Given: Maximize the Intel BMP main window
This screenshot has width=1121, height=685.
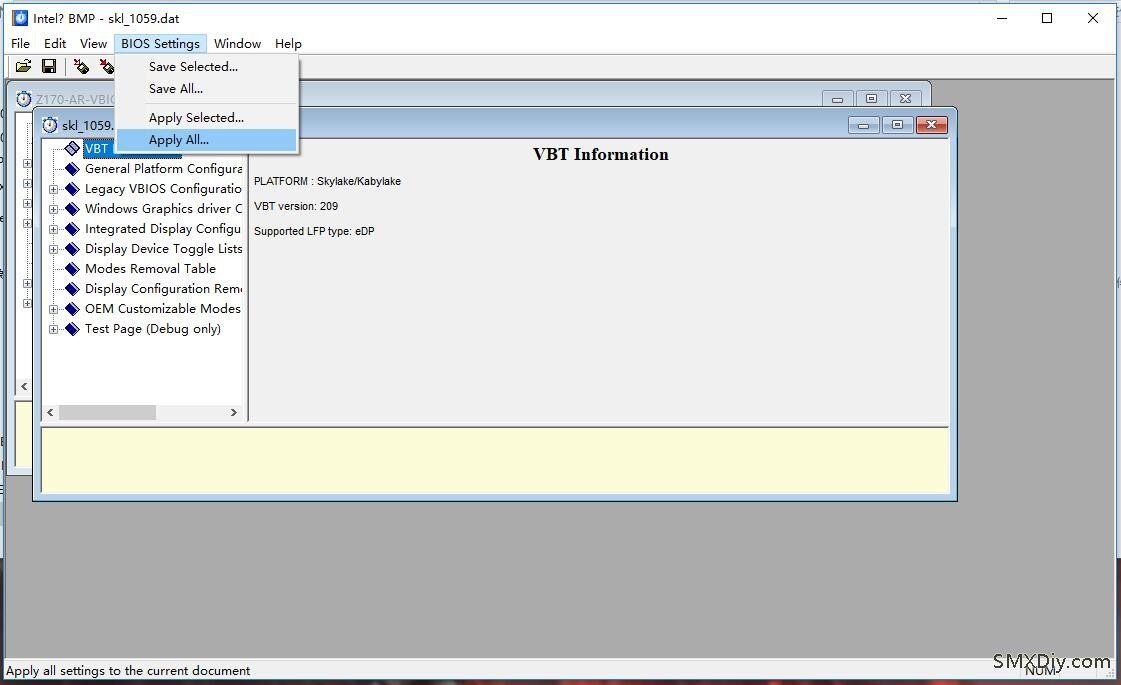Looking at the screenshot, I should click(1047, 18).
